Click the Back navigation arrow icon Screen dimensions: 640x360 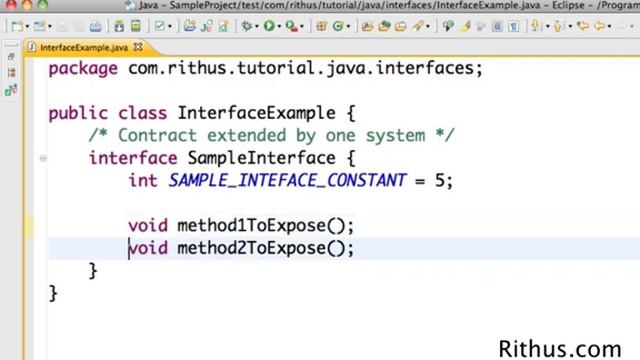tap(599, 27)
